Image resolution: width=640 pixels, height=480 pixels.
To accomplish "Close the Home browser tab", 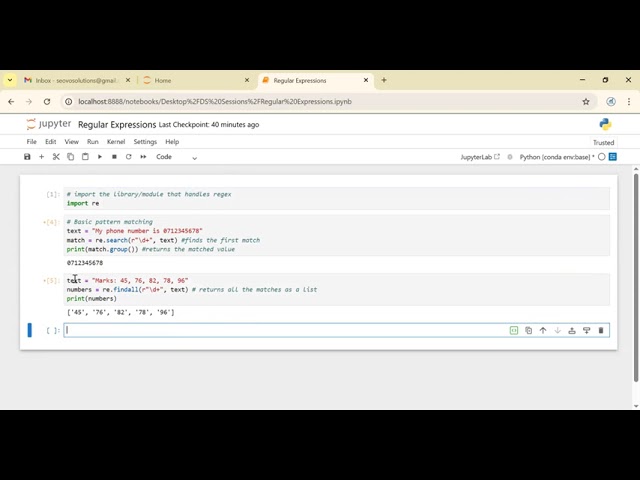I will point(247,80).
